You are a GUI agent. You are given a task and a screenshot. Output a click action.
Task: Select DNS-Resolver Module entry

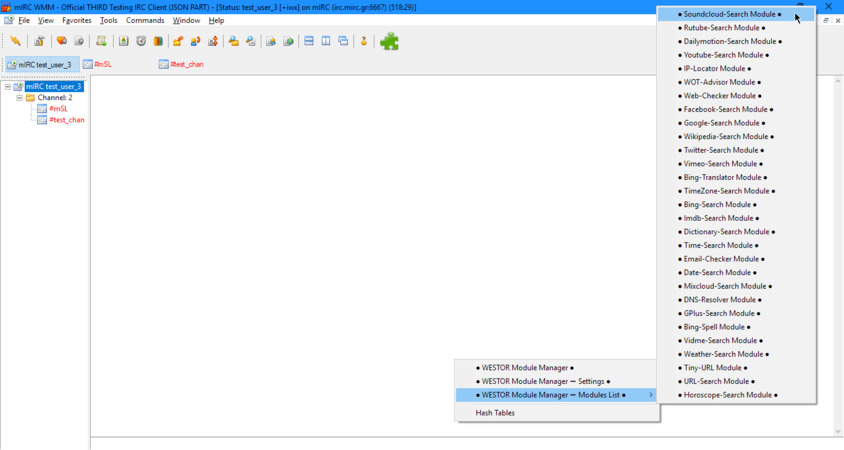[736, 300]
